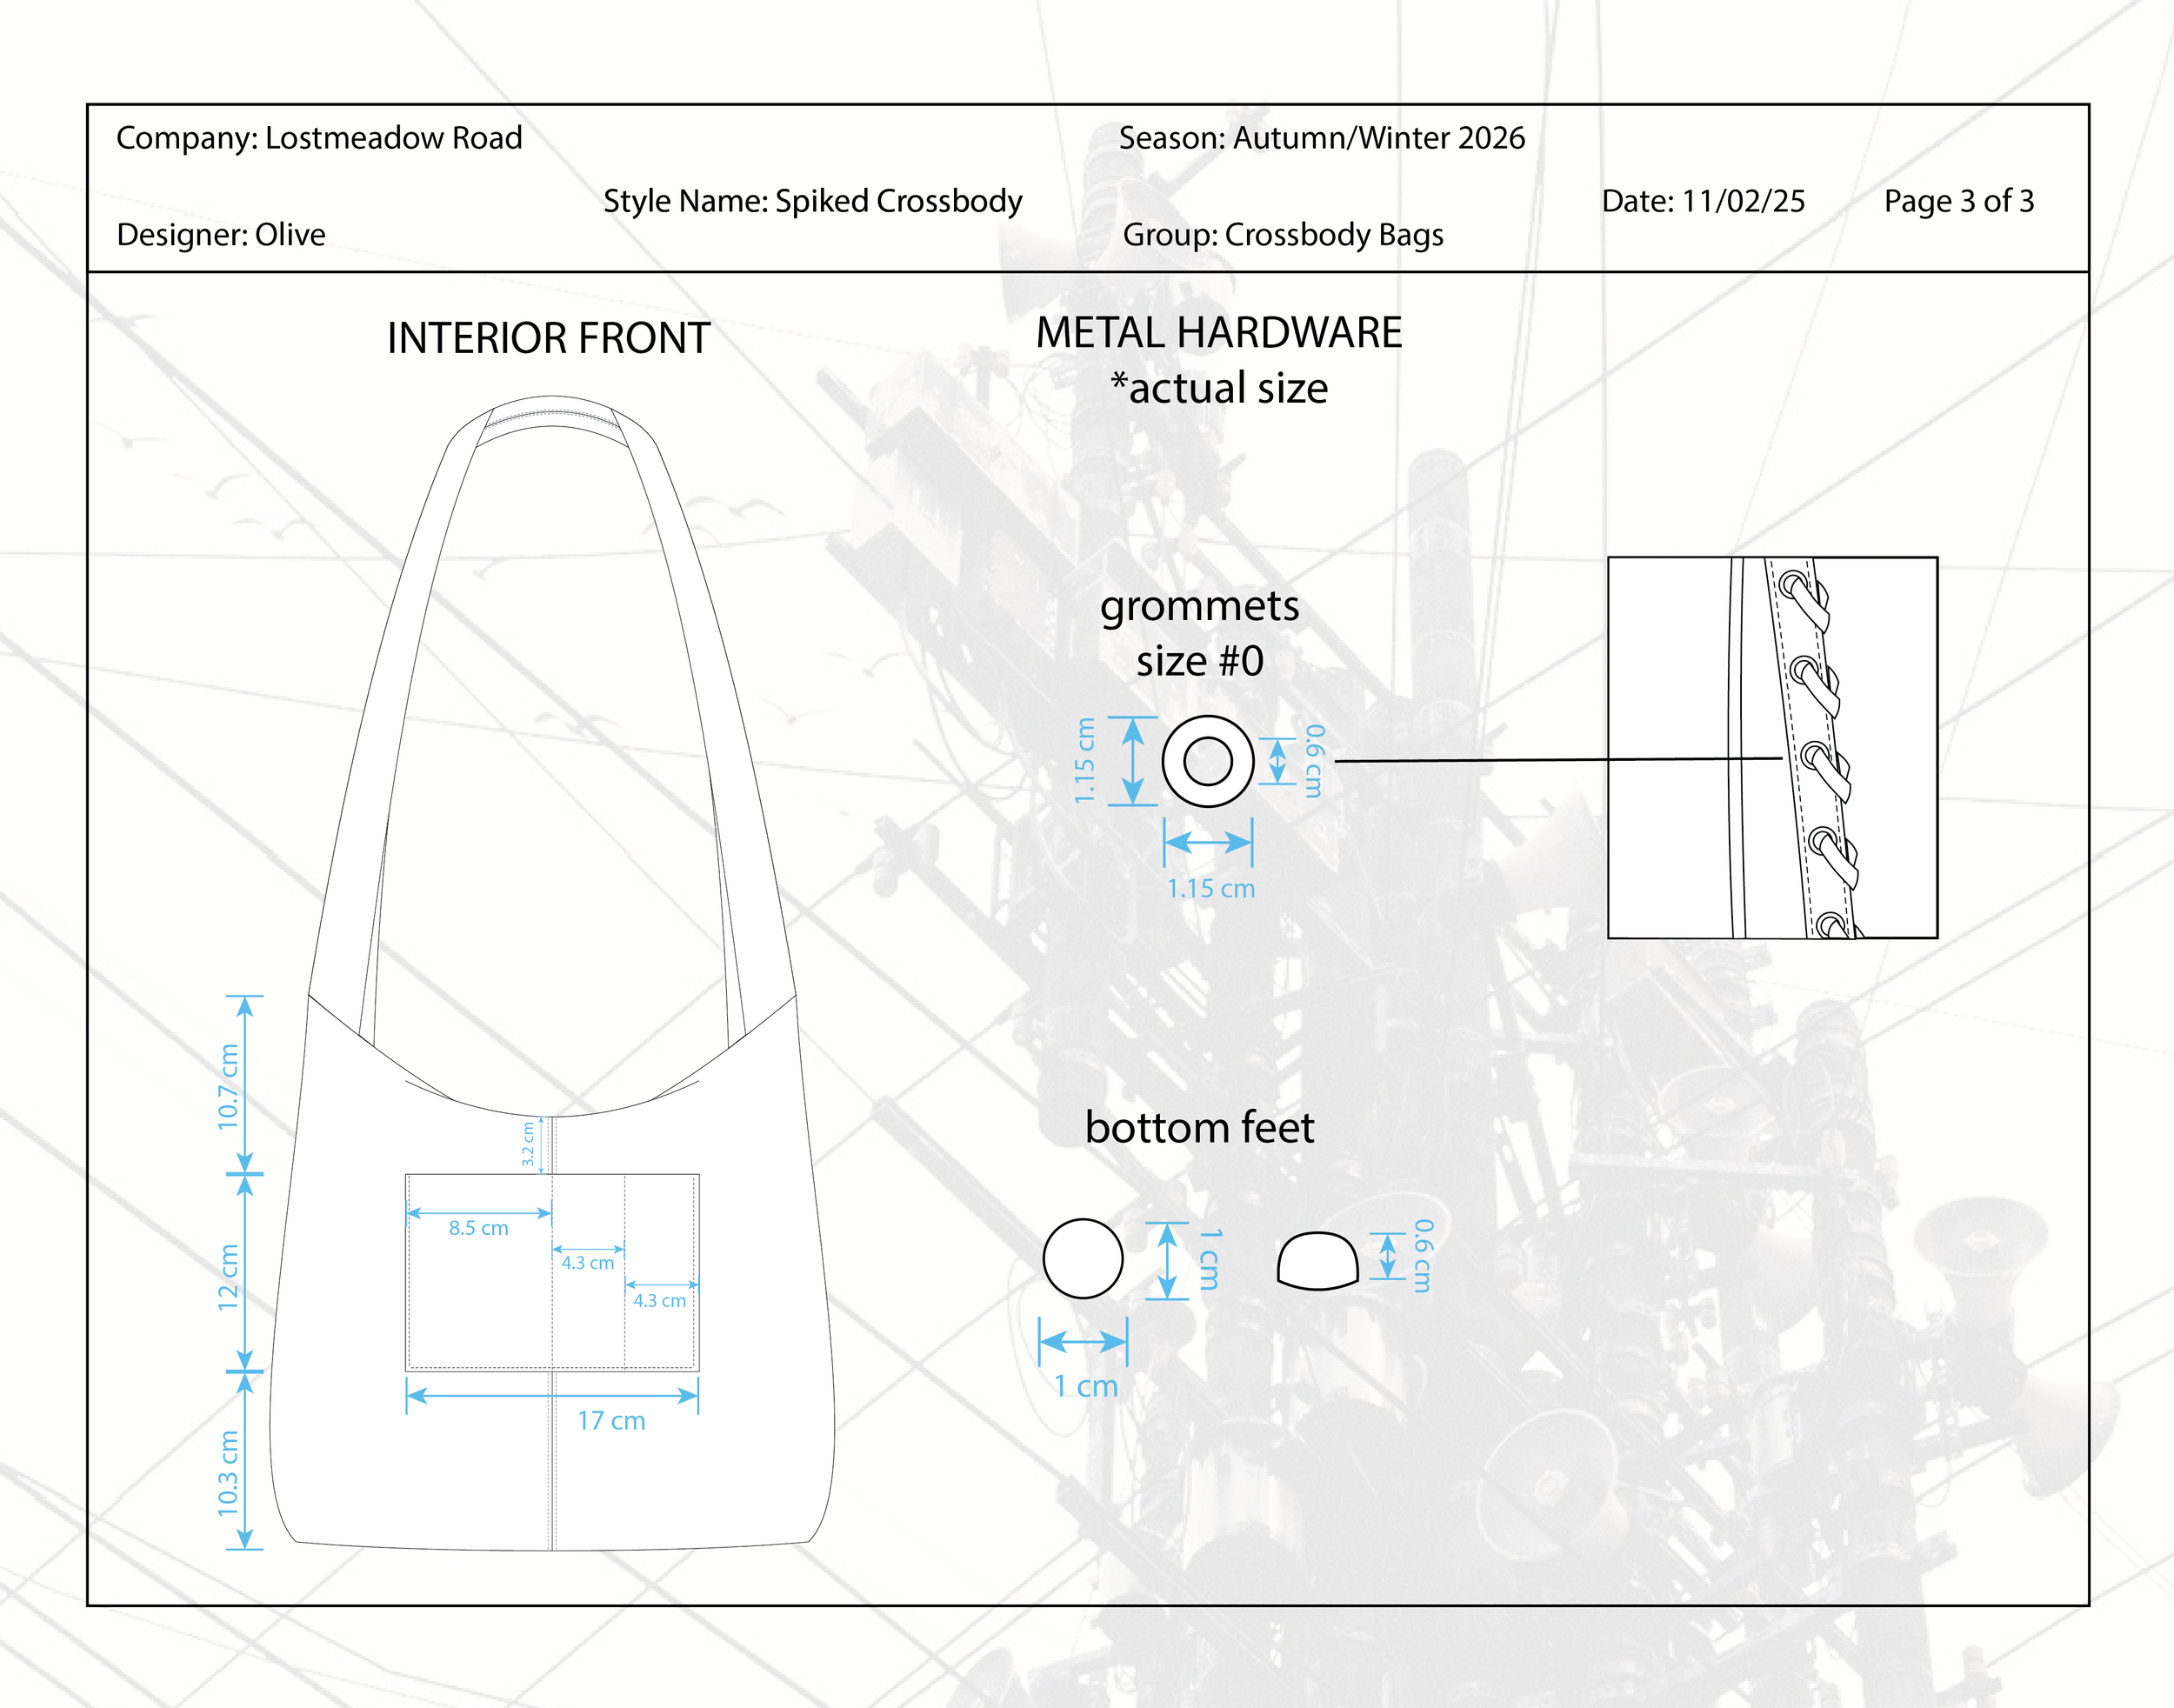Click the dome-shaped bottom foot side view
Image resolution: width=2174 pixels, height=1708 pixels.
pos(1317,1262)
